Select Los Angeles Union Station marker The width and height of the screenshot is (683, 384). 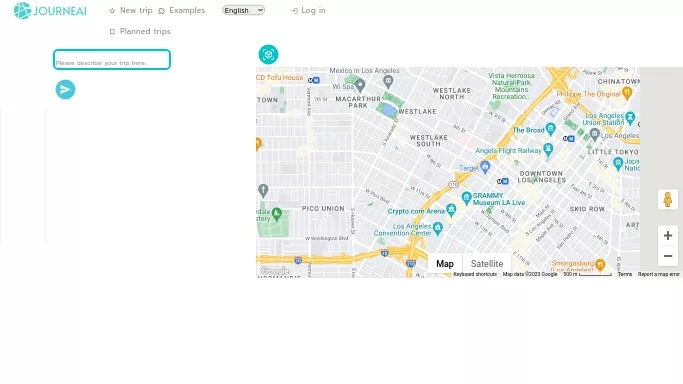(630, 118)
